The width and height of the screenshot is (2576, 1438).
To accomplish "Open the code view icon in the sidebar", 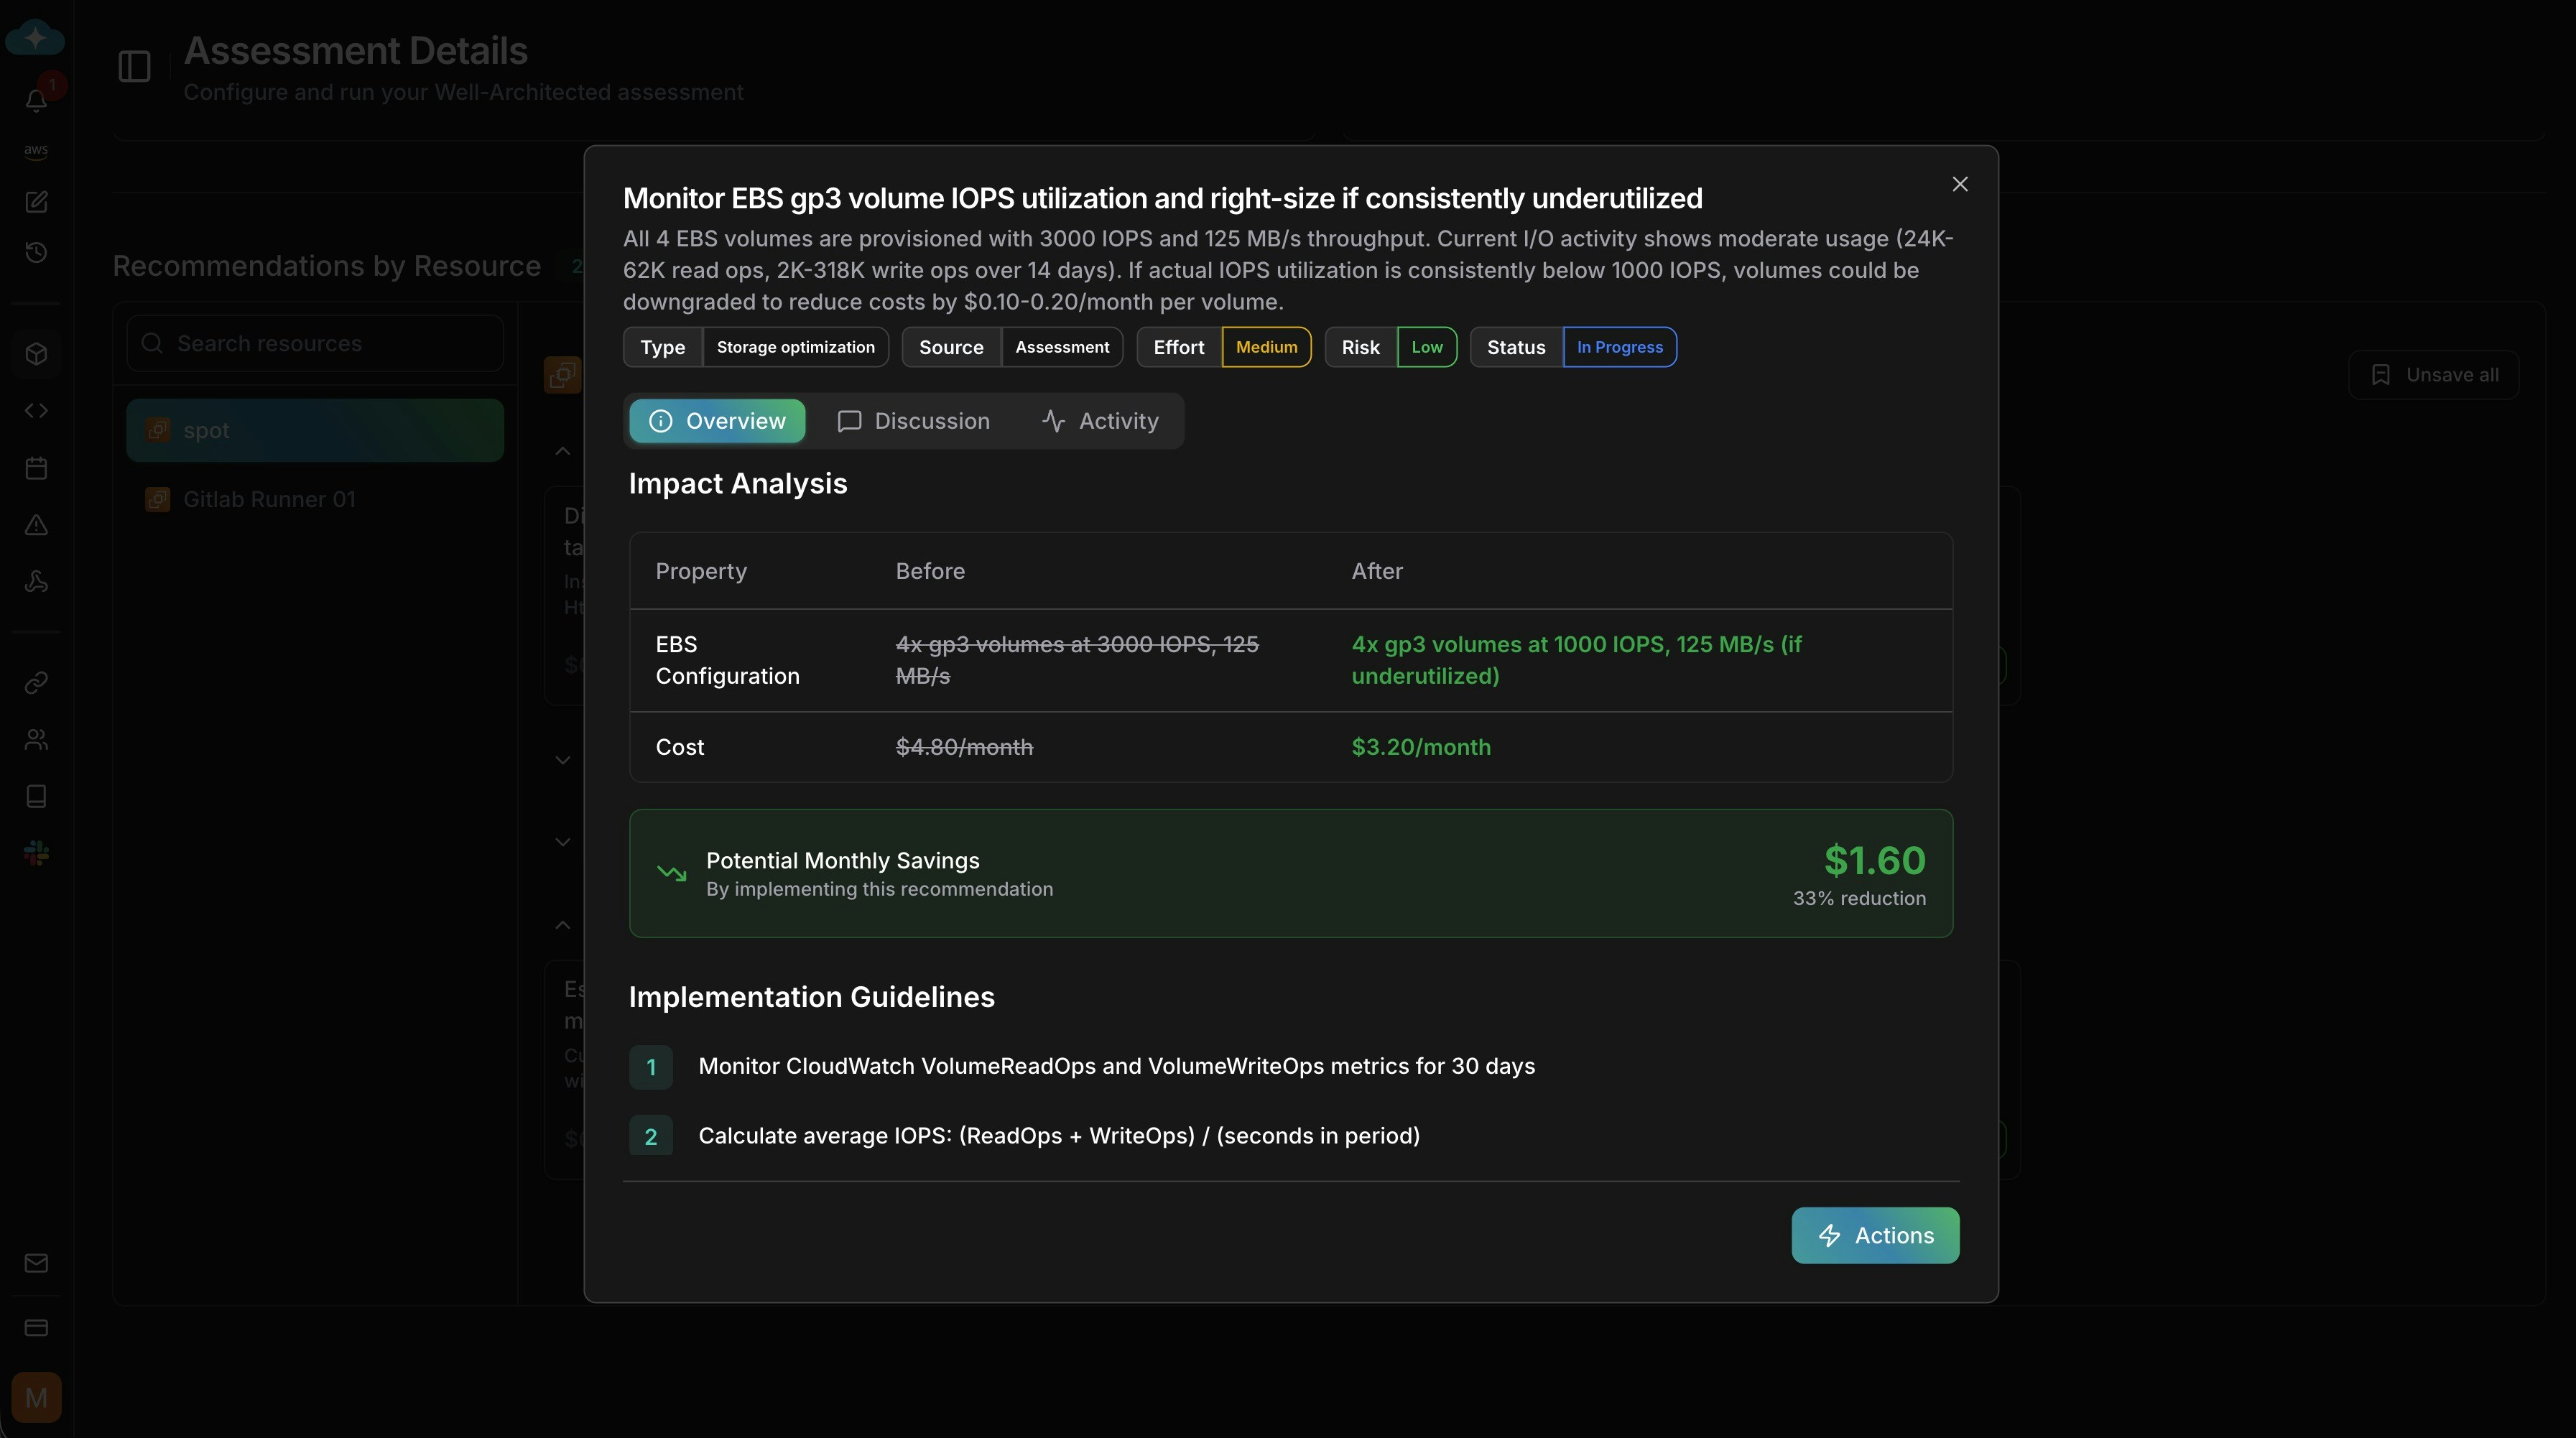I will pyautogui.click(x=36, y=410).
